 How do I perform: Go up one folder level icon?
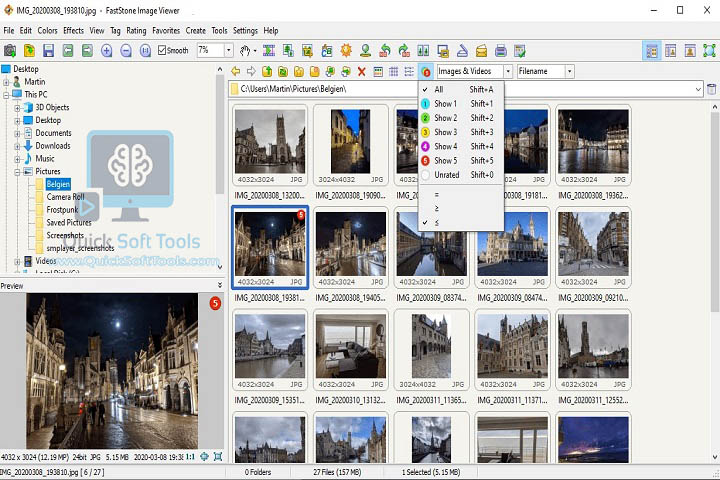267,71
